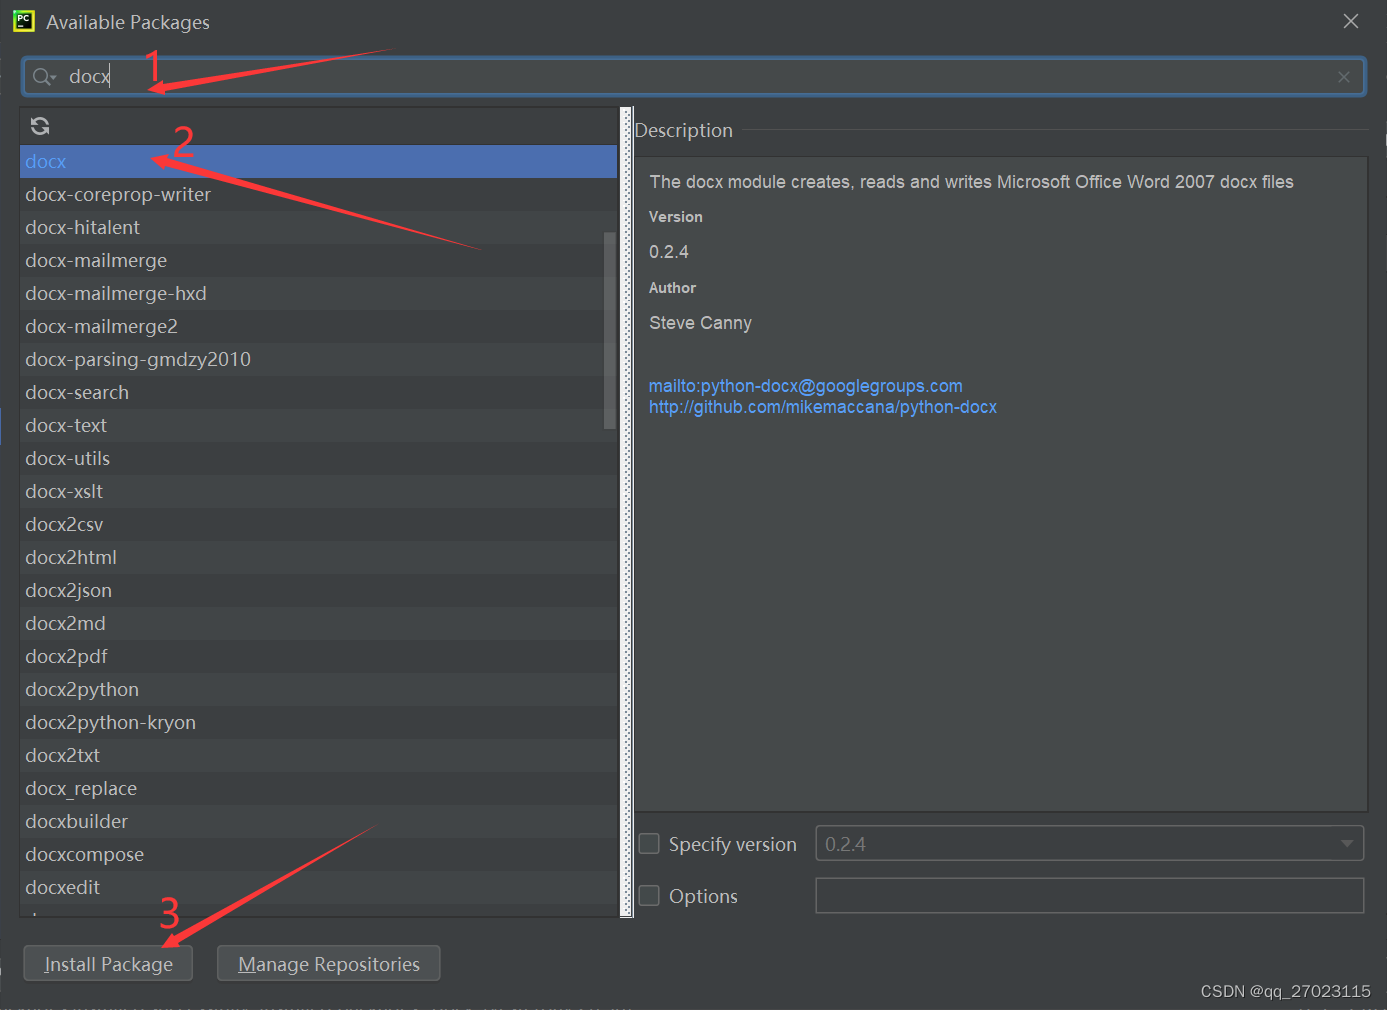Click the Install Package button
The width and height of the screenshot is (1387, 1010).
pyautogui.click(x=108, y=964)
